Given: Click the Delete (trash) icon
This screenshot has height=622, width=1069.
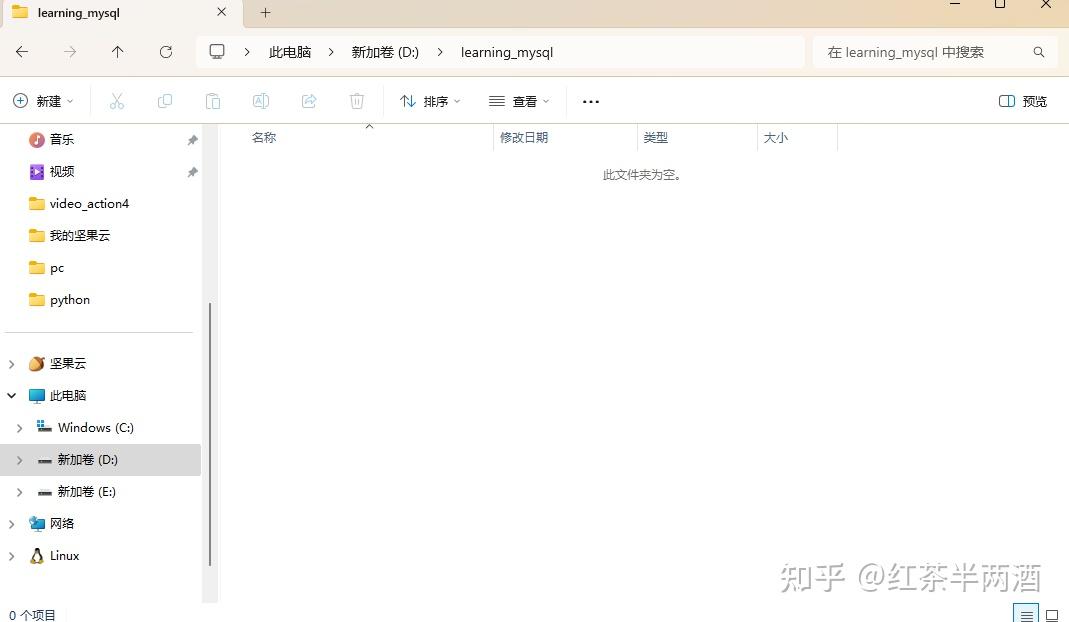Looking at the screenshot, I should (357, 100).
